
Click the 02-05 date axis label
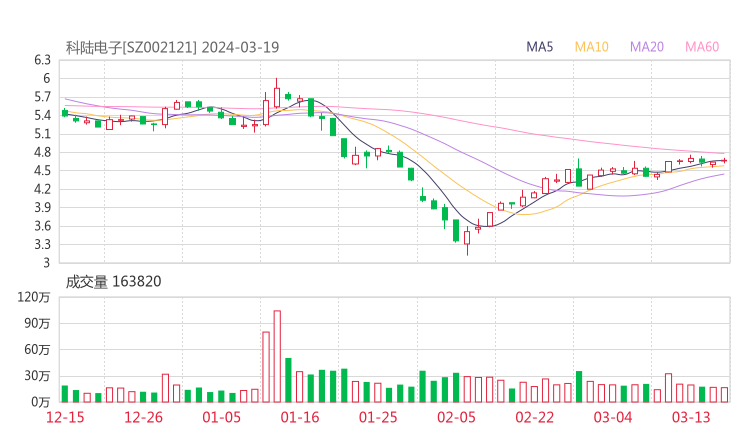(456, 417)
